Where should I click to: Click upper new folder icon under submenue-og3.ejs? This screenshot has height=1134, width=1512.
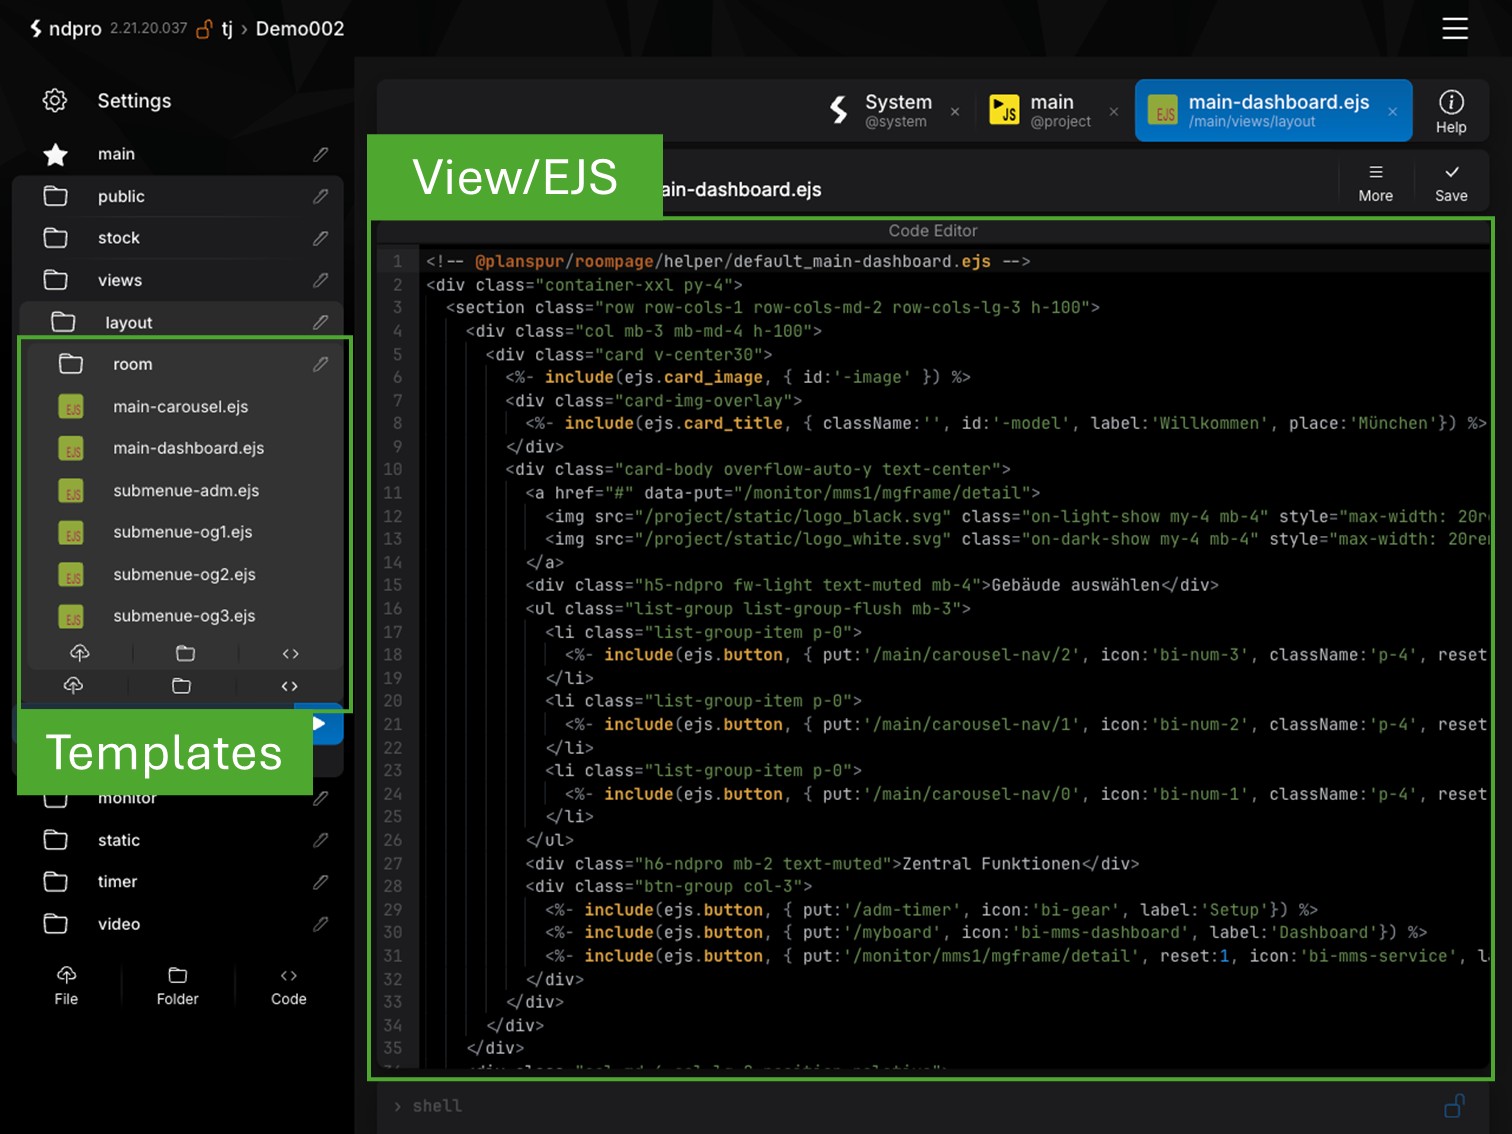[185, 653]
